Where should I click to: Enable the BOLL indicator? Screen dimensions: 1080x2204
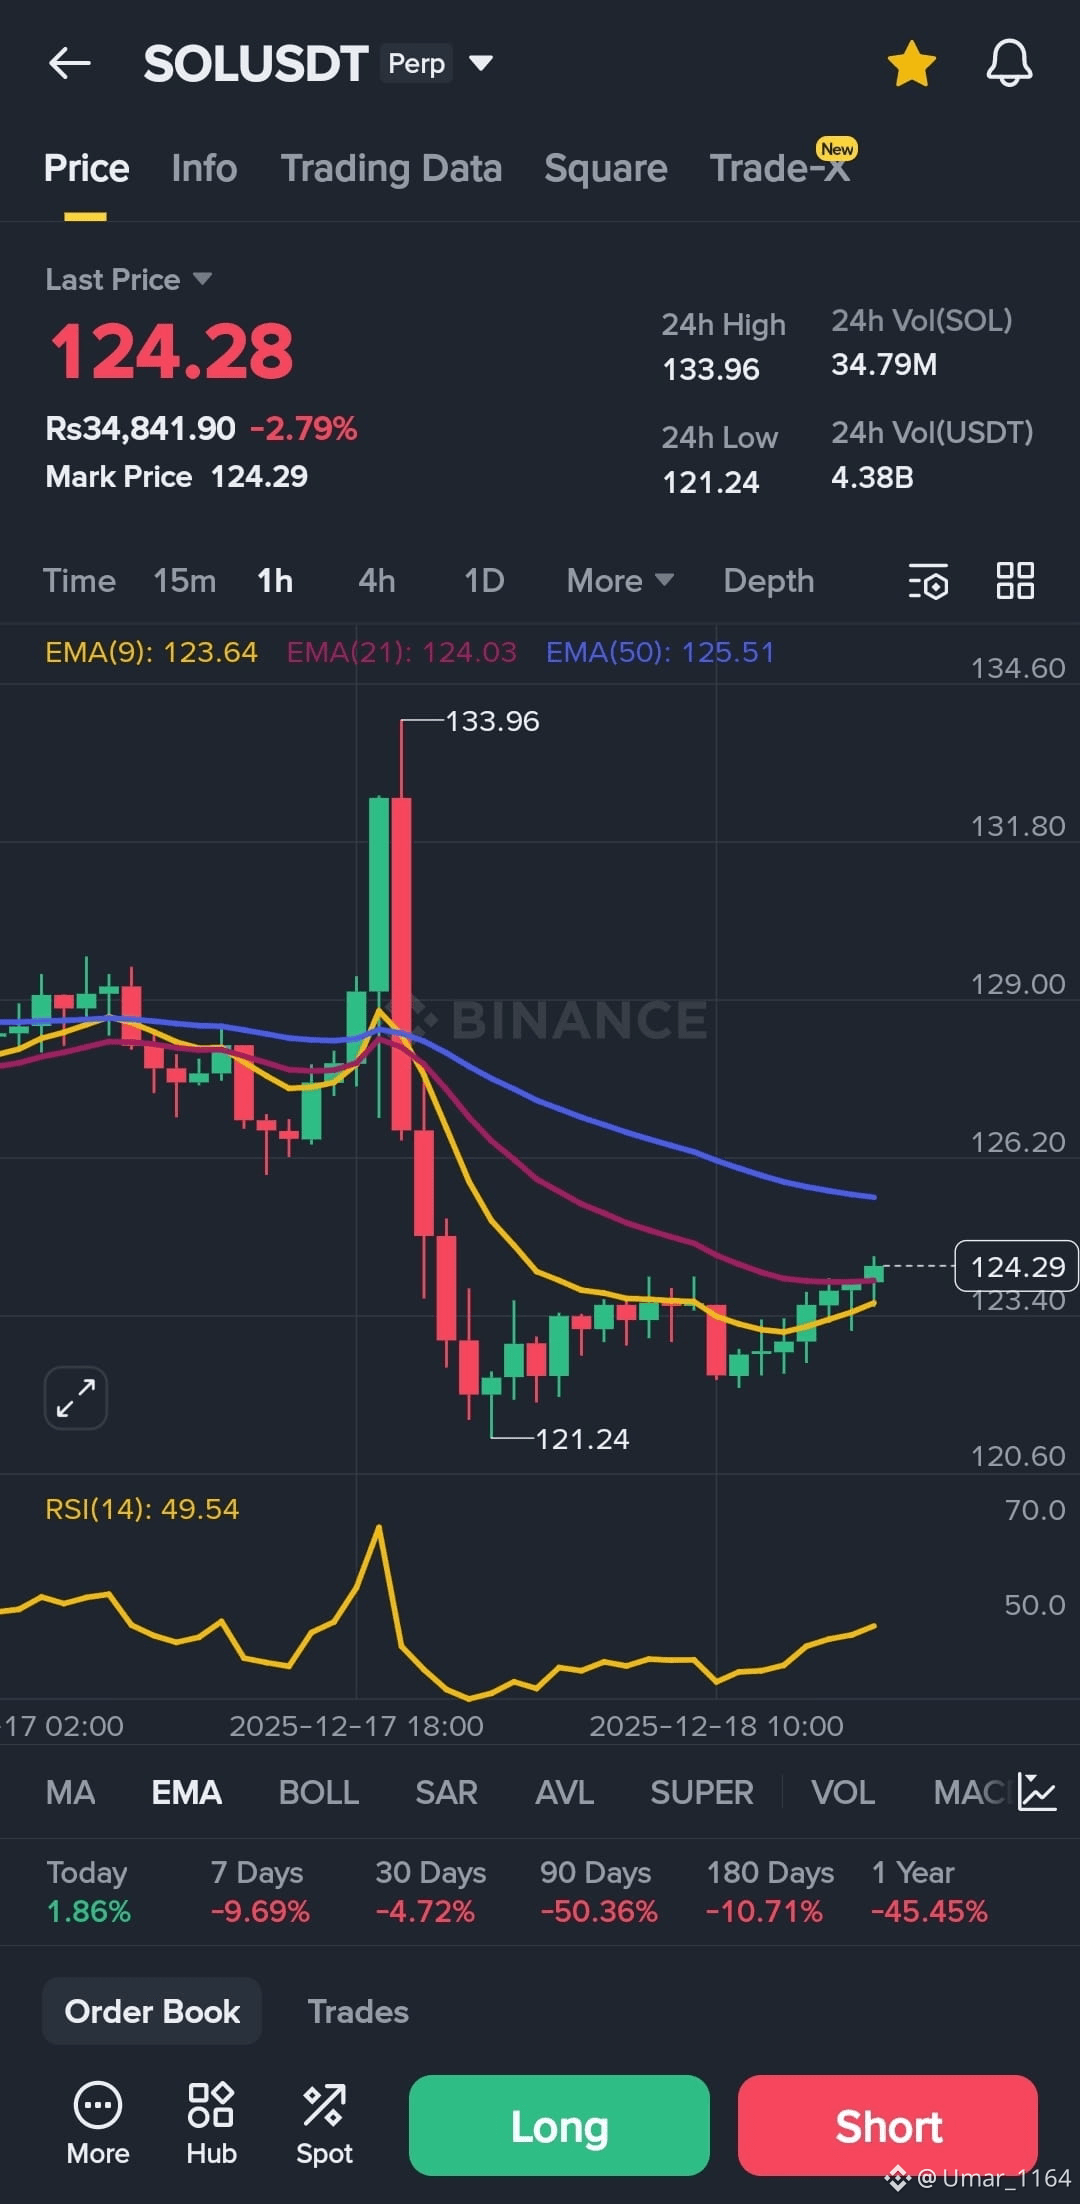point(318,1792)
